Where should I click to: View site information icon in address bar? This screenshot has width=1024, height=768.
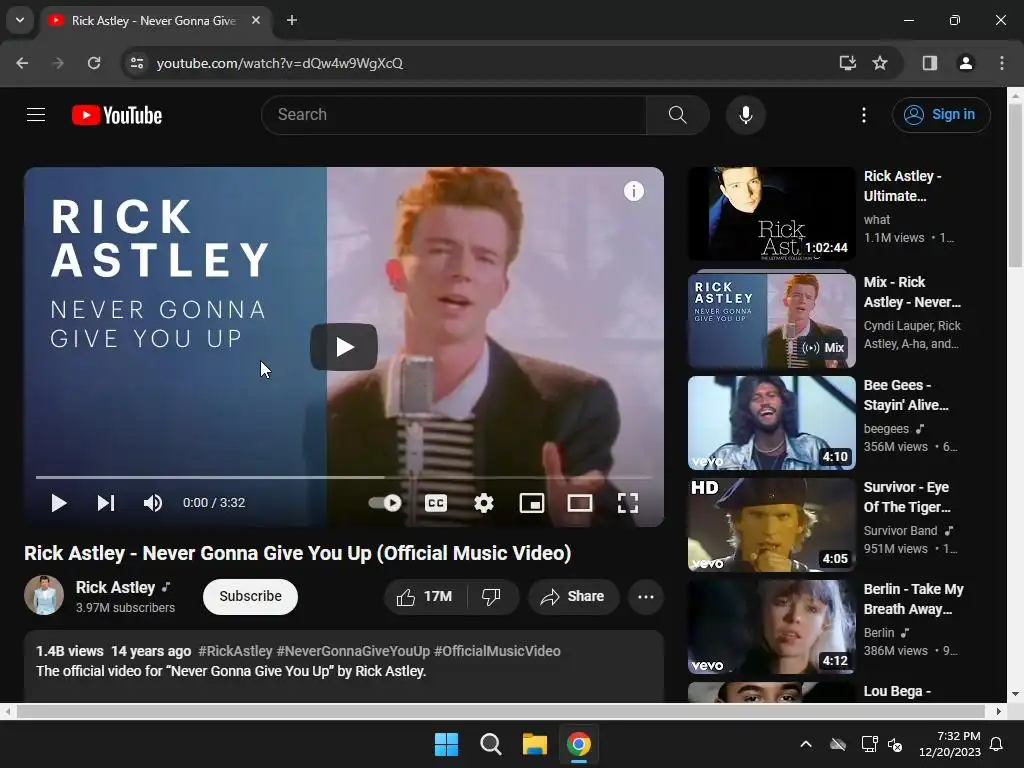point(136,63)
